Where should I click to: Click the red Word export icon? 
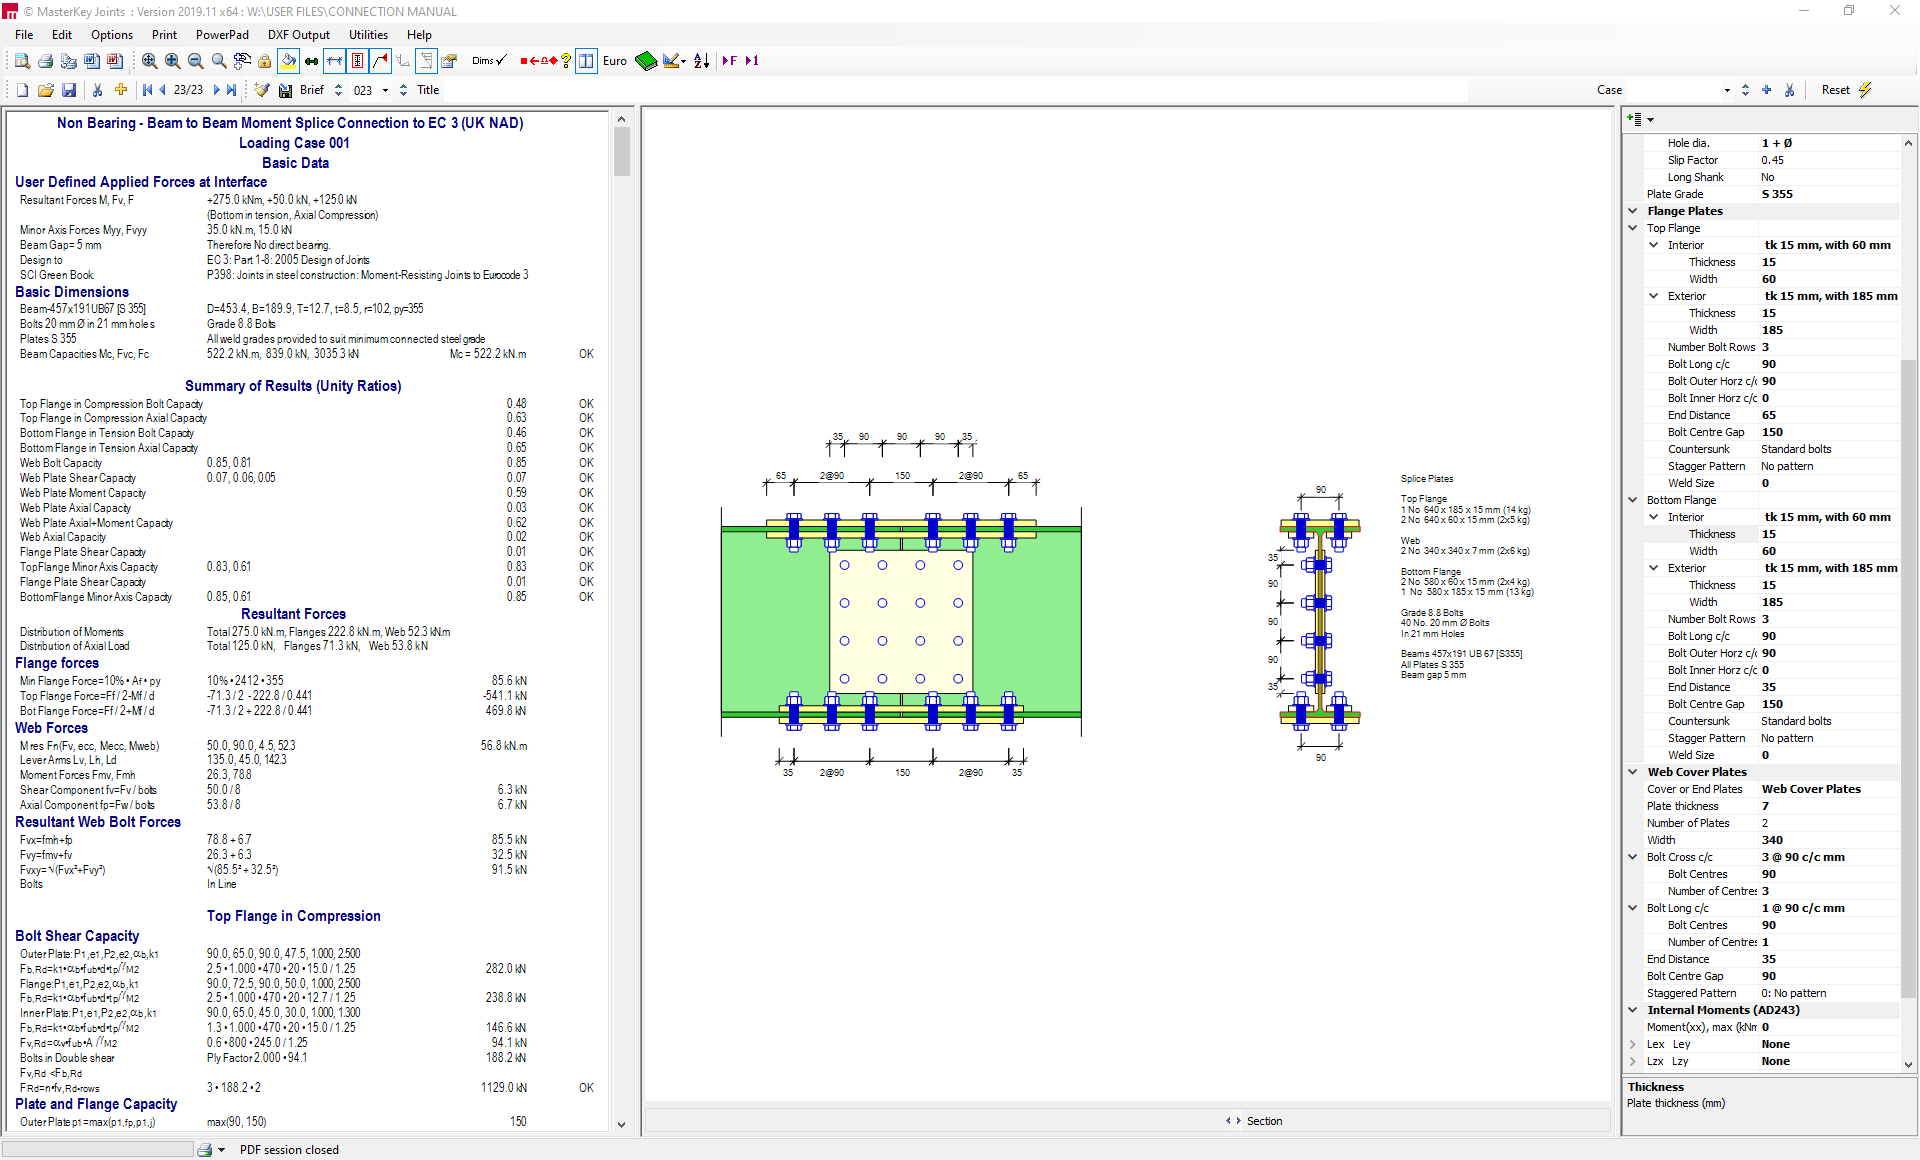click(115, 61)
